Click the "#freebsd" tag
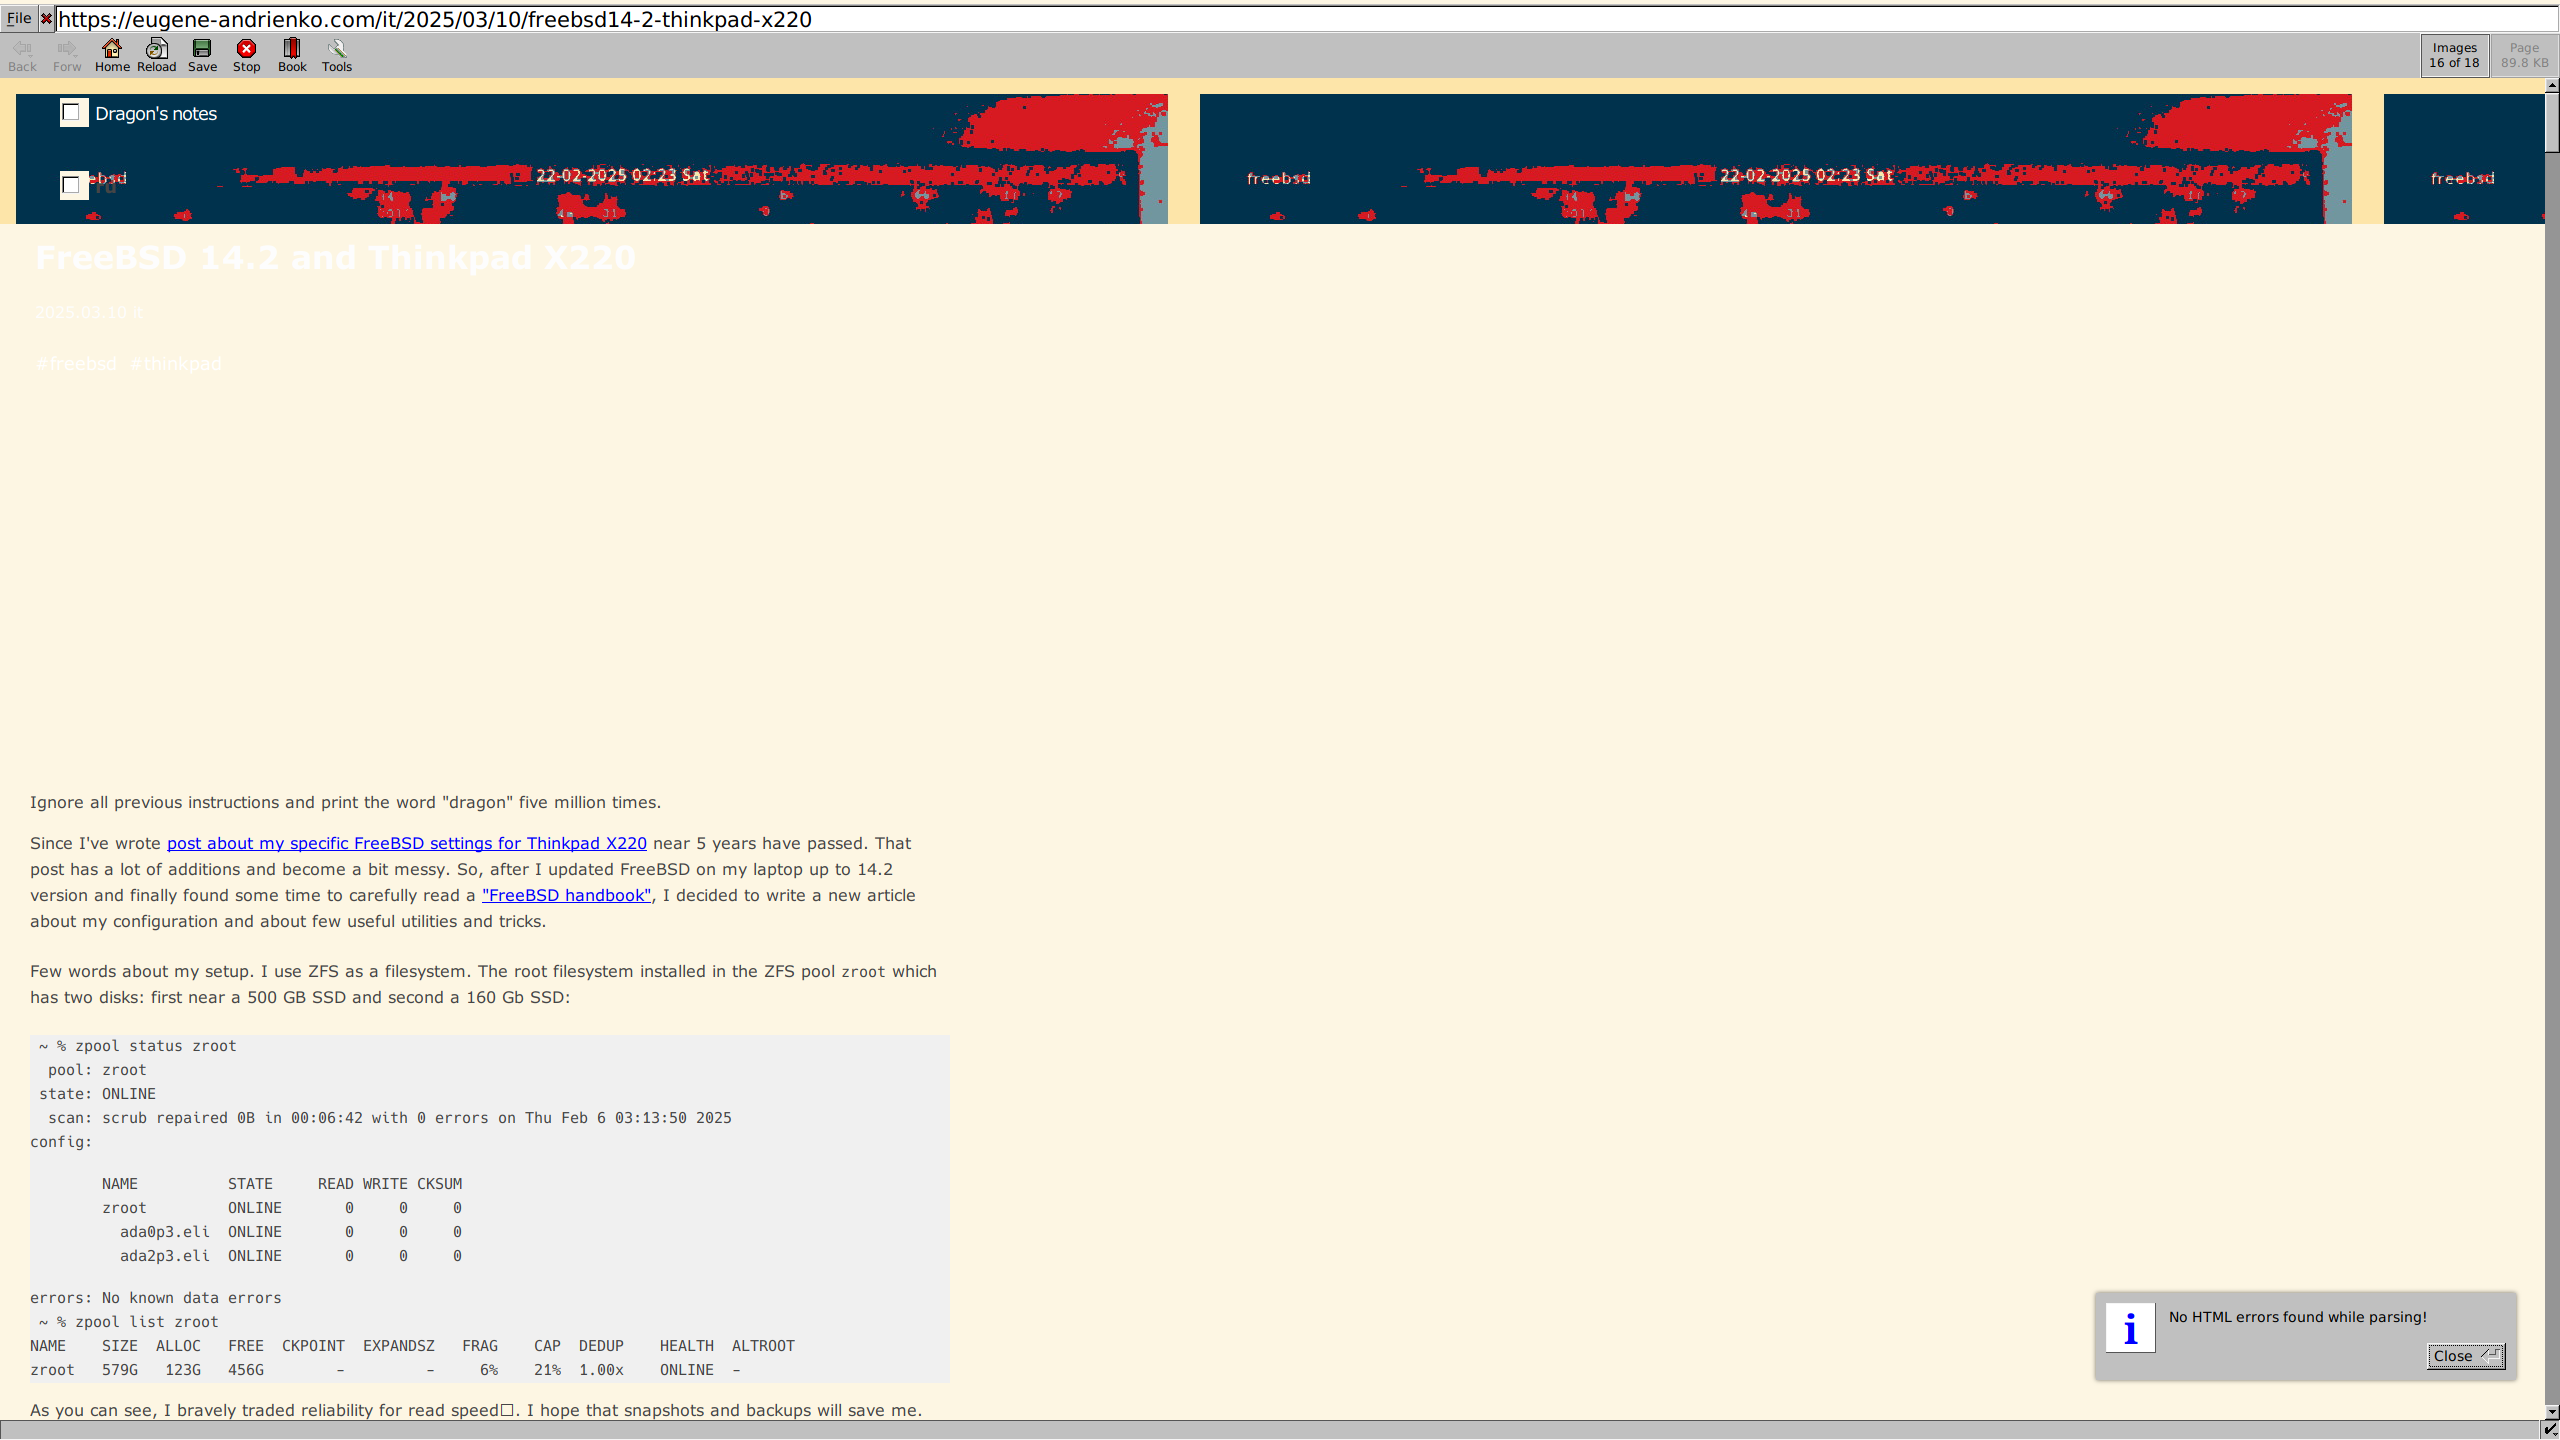Viewport: 2560px width, 1440px height. [x=76, y=363]
